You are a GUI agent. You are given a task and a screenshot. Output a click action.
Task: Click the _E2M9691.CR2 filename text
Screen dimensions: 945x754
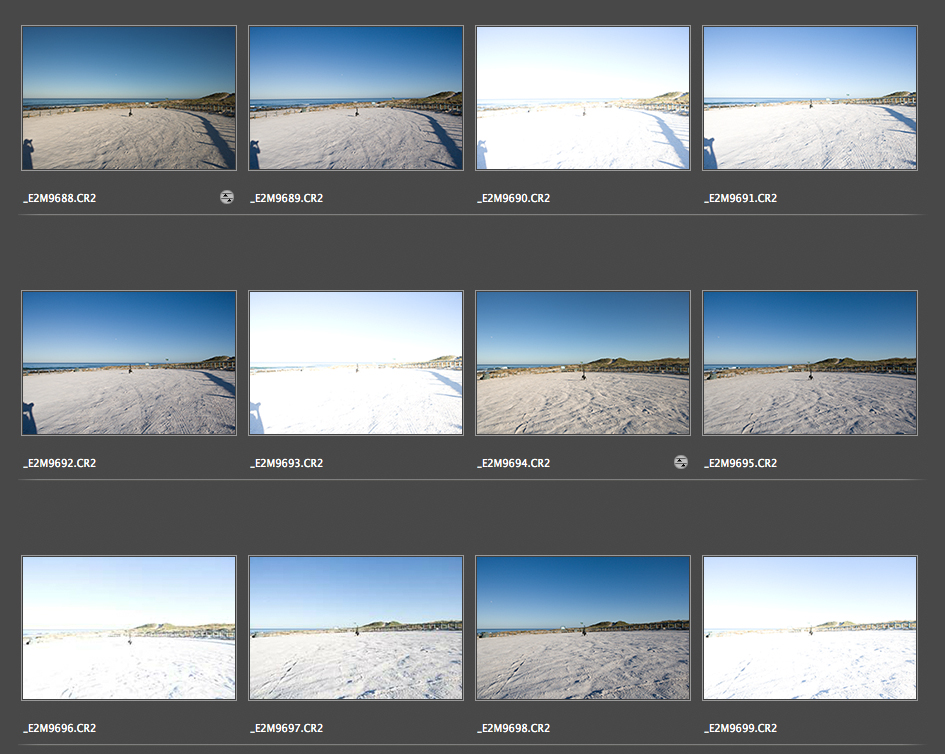click(740, 199)
